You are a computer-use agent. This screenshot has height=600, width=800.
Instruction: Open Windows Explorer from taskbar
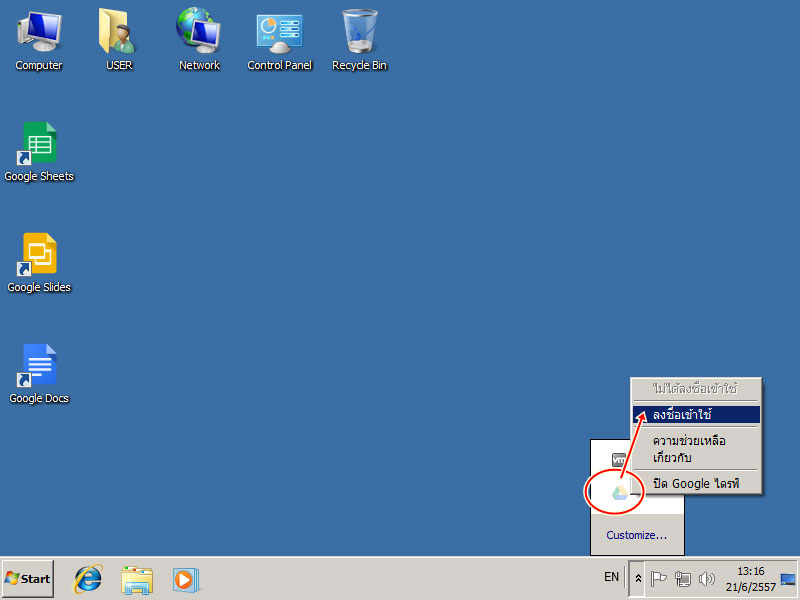point(137,580)
